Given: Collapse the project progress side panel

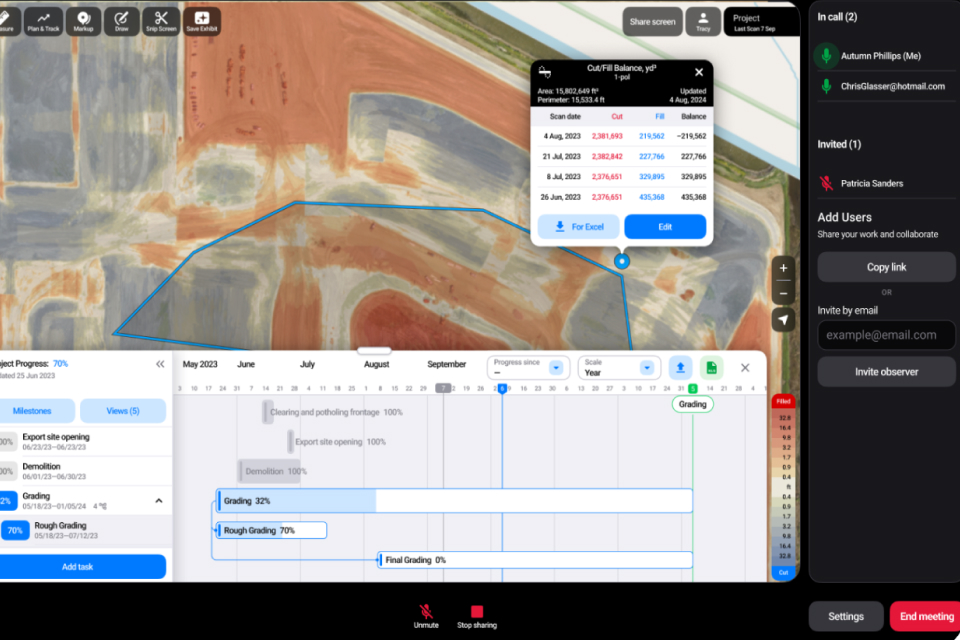Looking at the screenshot, I should pyautogui.click(x=160, y=364).
